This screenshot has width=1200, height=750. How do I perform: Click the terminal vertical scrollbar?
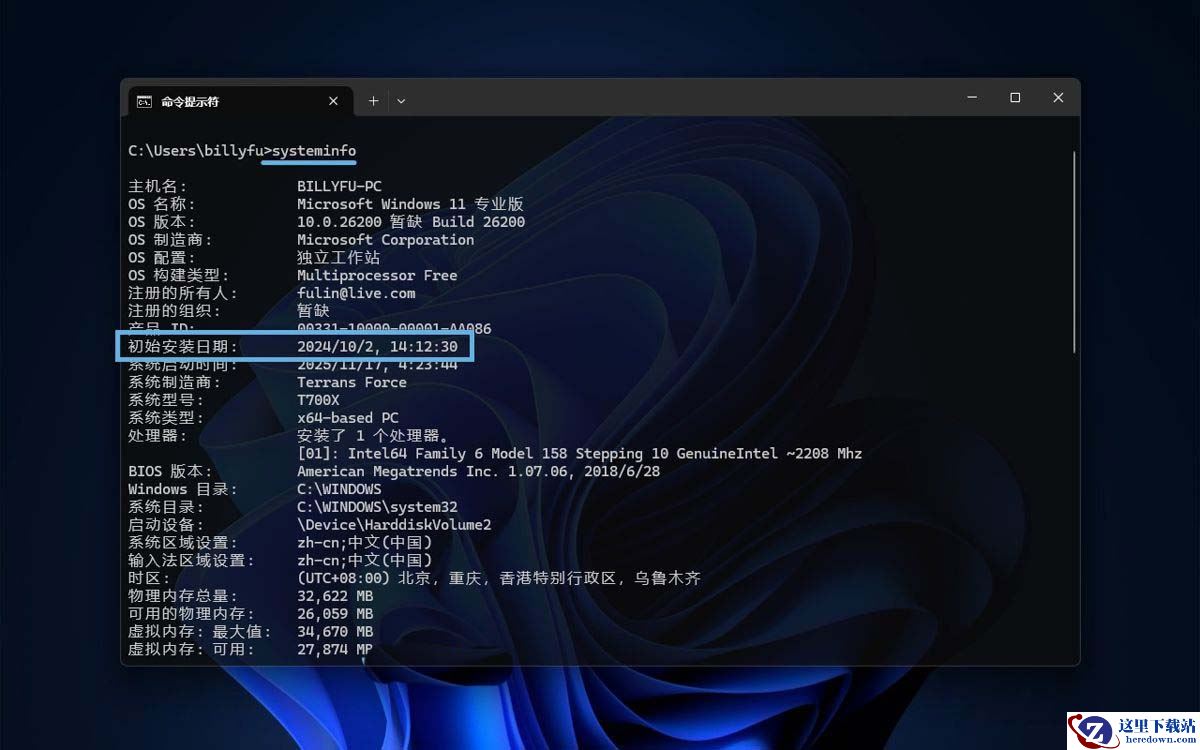click(1075, 250)
